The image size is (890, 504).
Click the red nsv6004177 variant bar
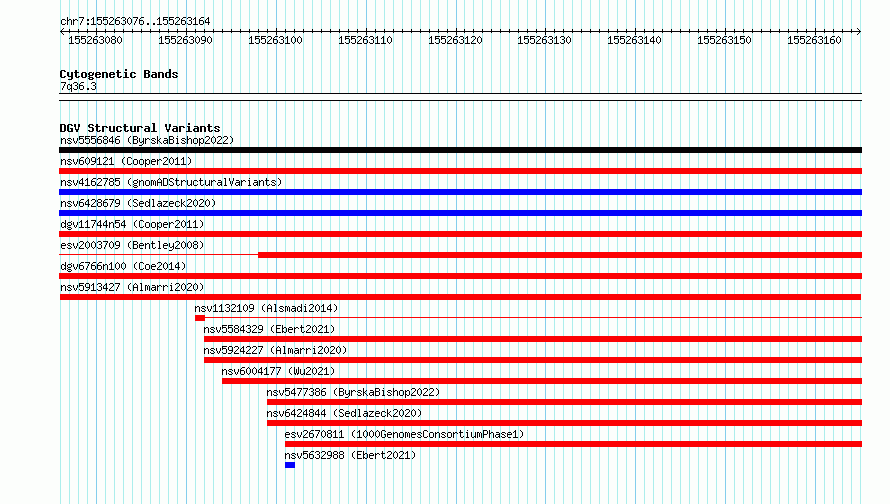542,381
